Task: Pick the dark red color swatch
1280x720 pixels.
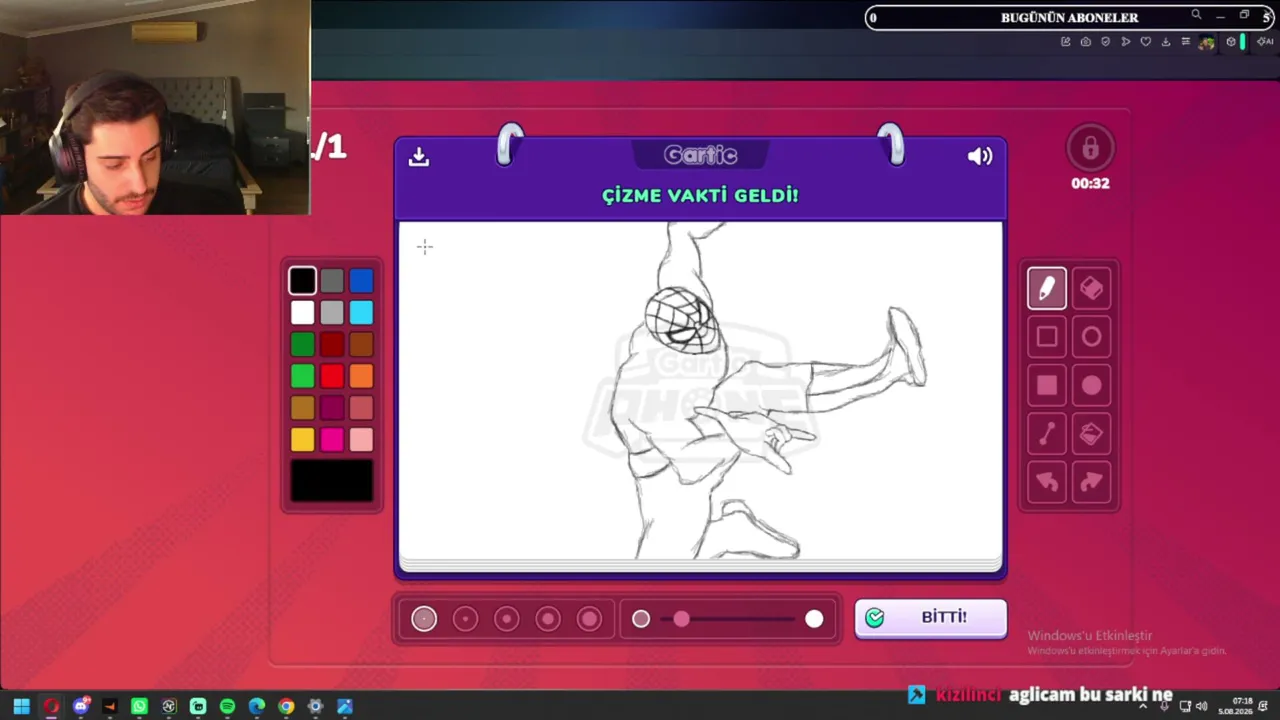Action: tap(332, 345)
